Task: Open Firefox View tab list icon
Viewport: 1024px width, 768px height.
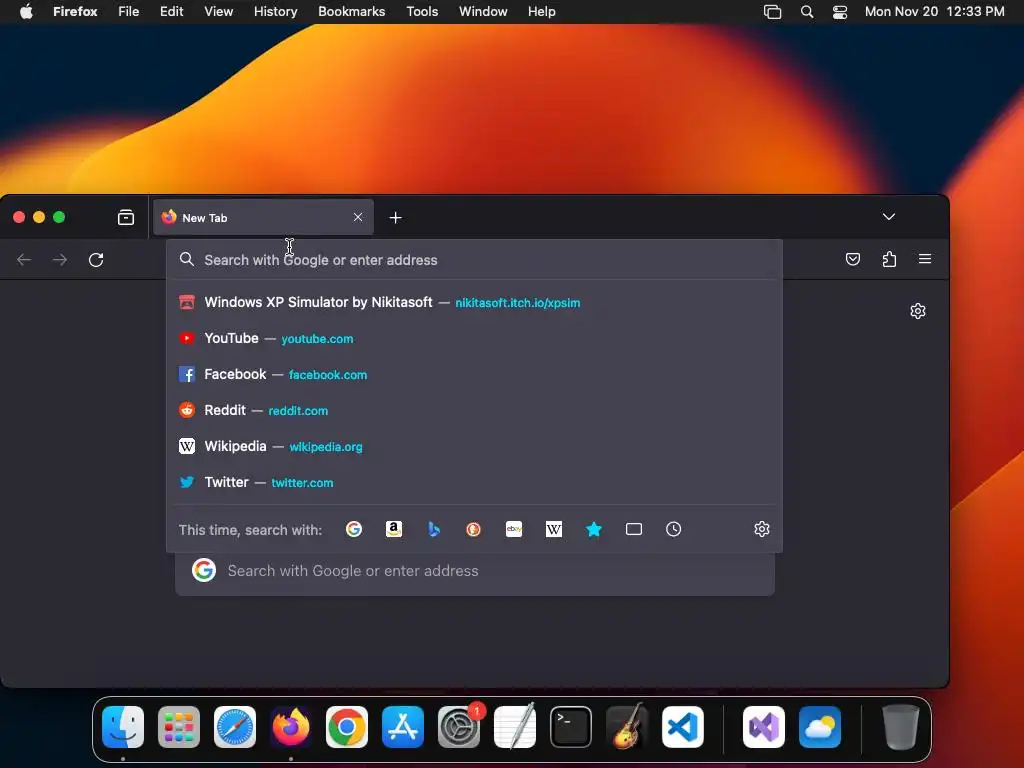Action: pos(125,217)
